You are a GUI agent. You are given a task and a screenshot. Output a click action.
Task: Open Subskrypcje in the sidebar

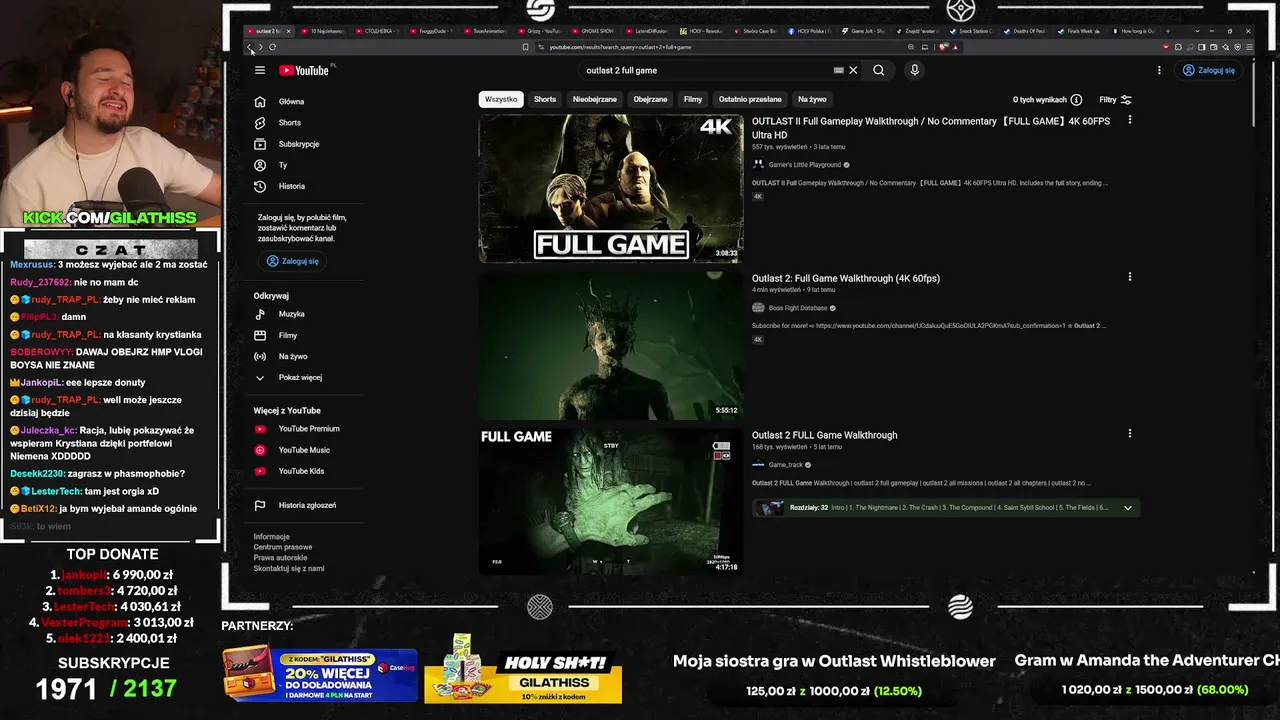click(x=298, y=144)
